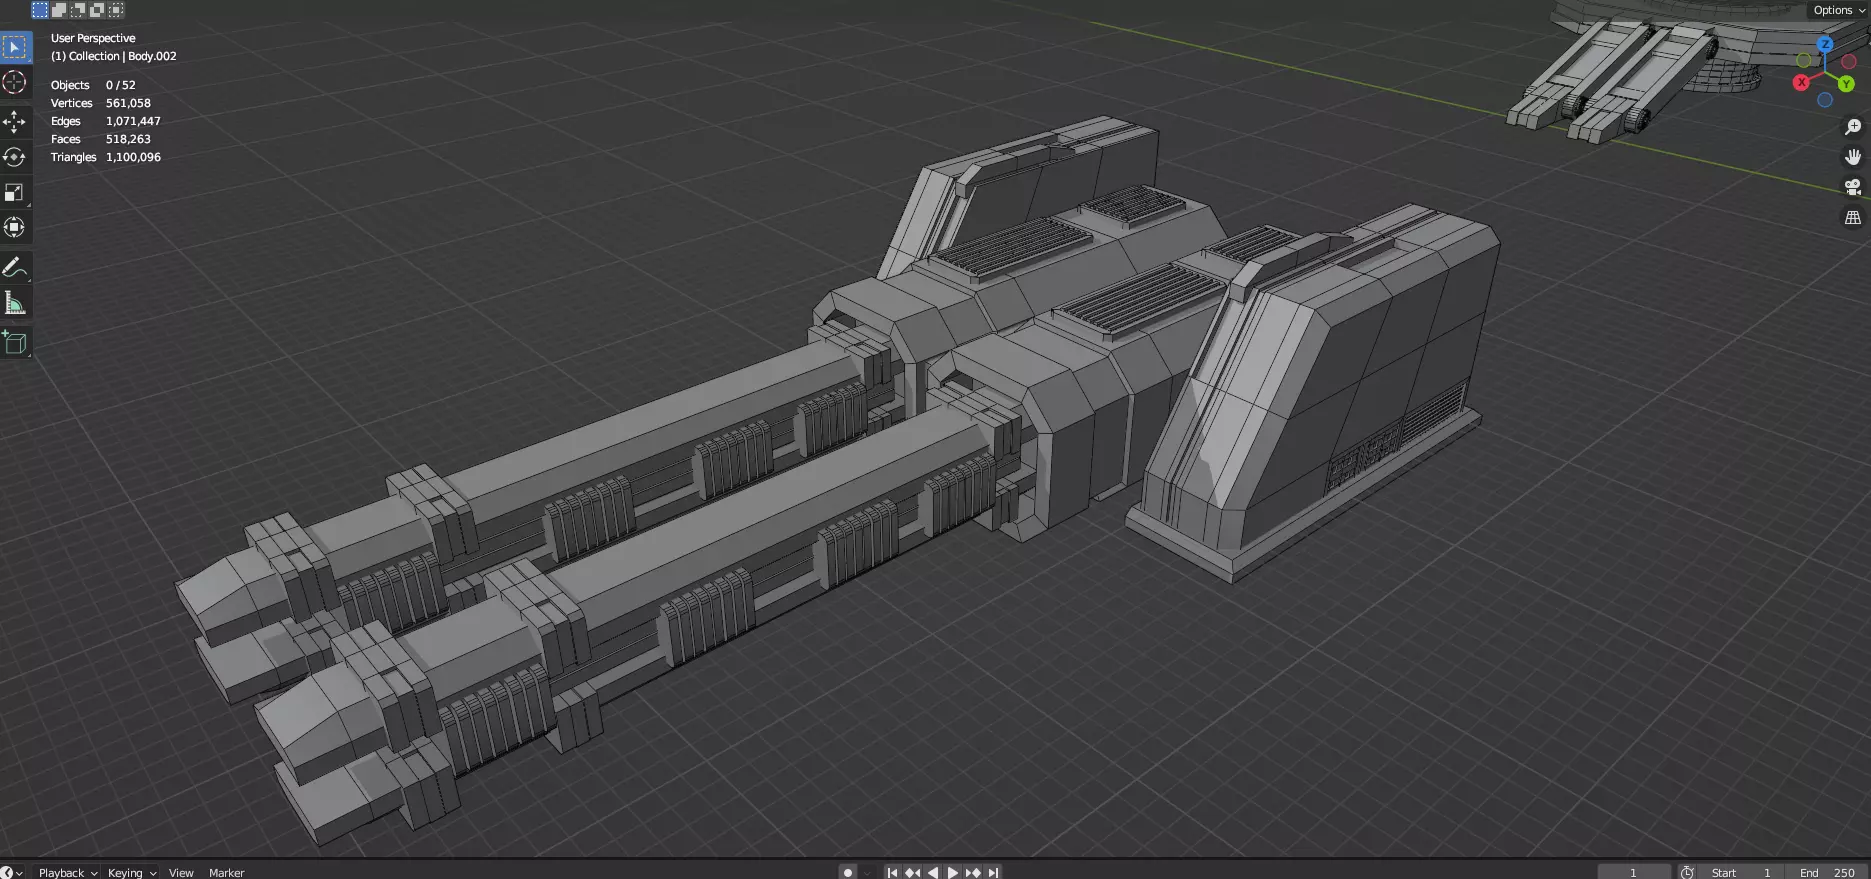Open auto keyframing settings dropdown arrow
This screenshot has height=879, width=1871.
click(867, 872)
